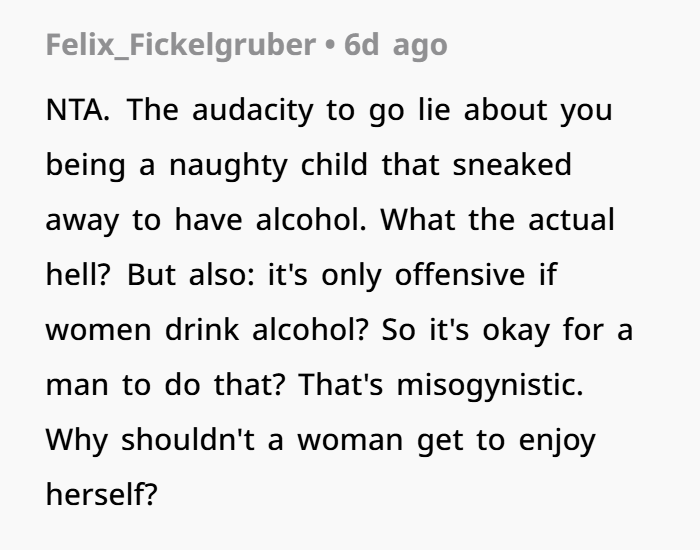Click the word 'woman' in the comment
This screenshot has height=550, width=700.
350,440
